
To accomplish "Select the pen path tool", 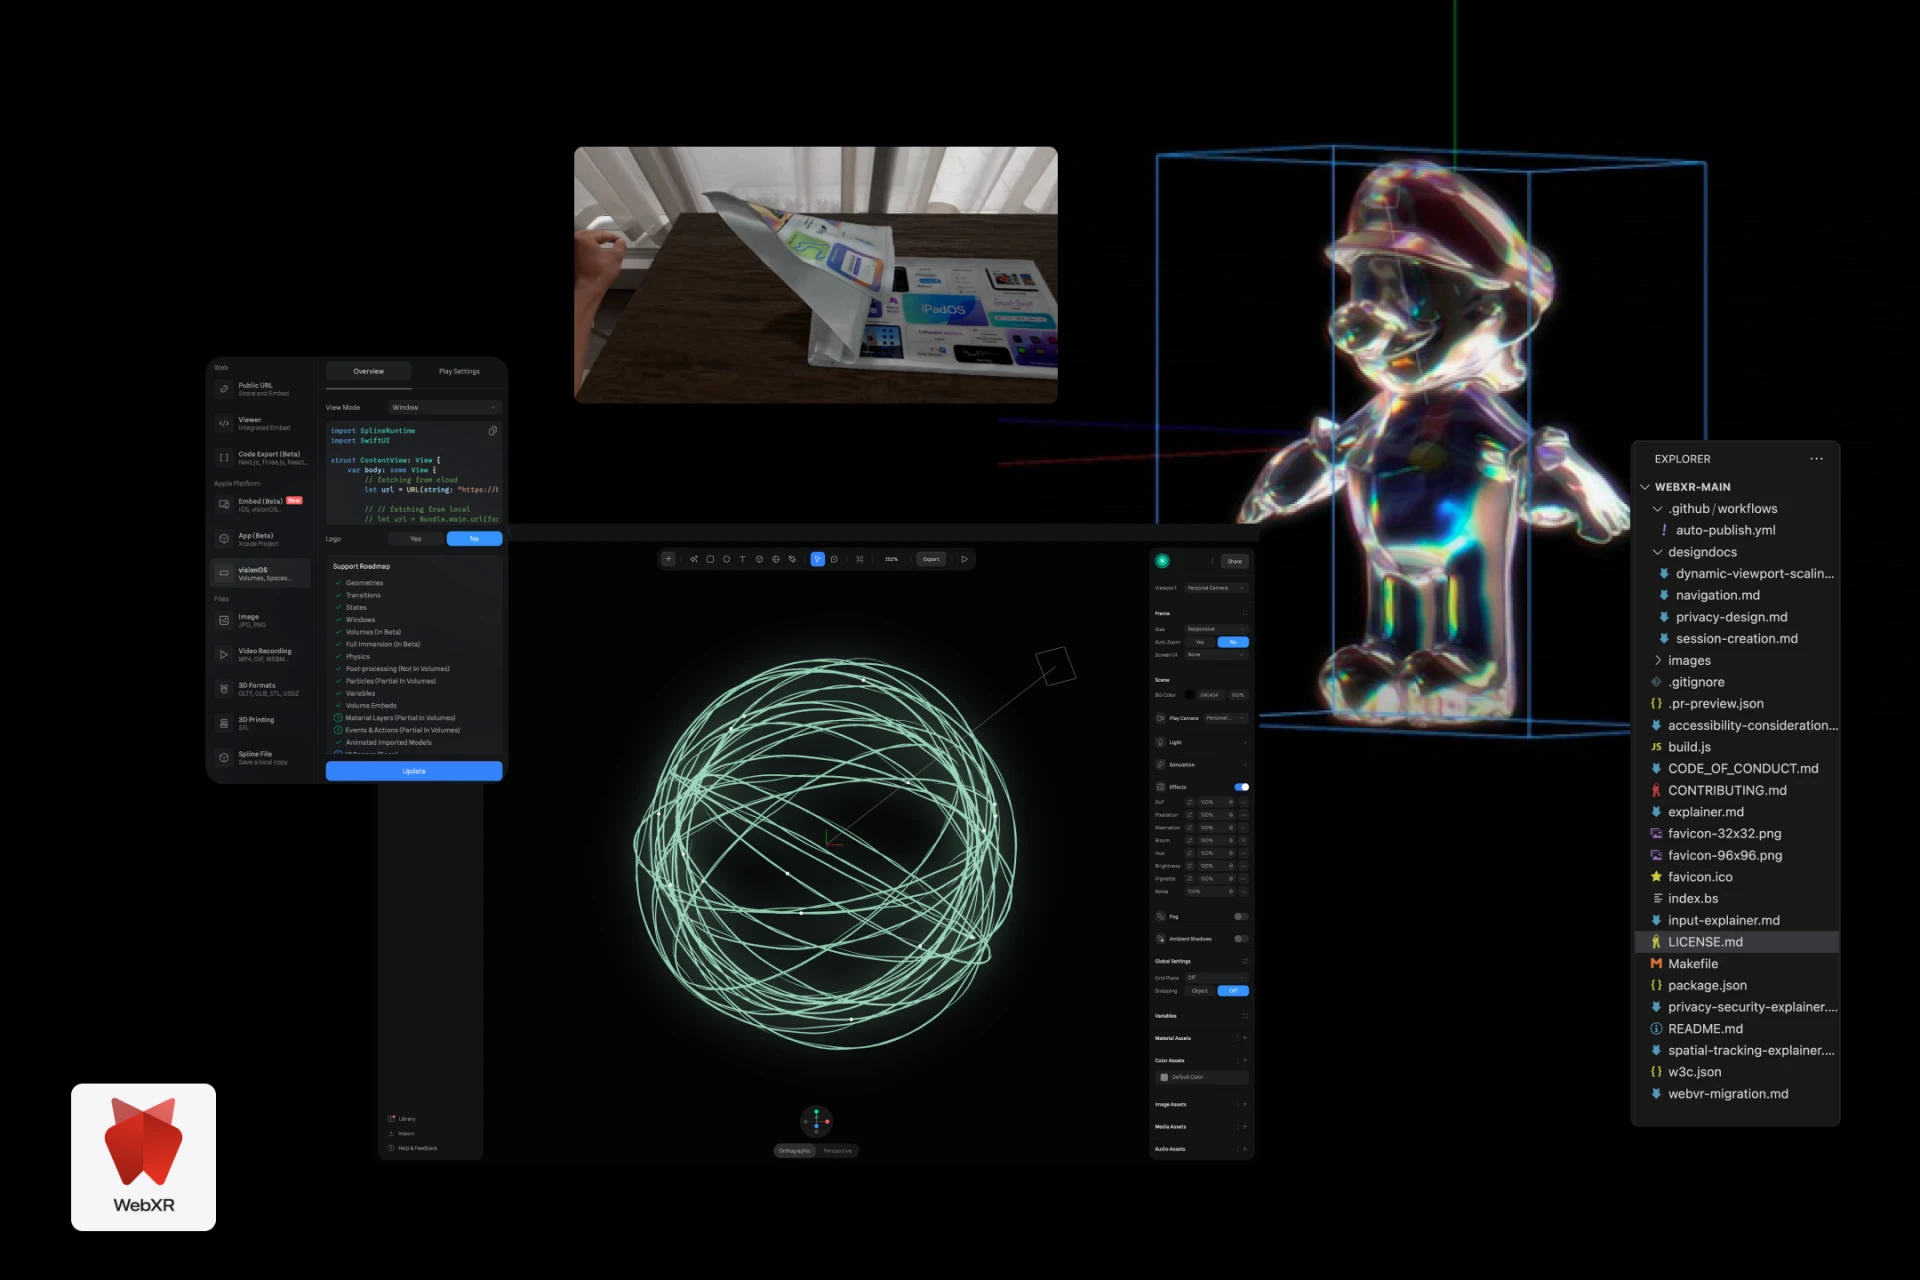I will [792, 559].
